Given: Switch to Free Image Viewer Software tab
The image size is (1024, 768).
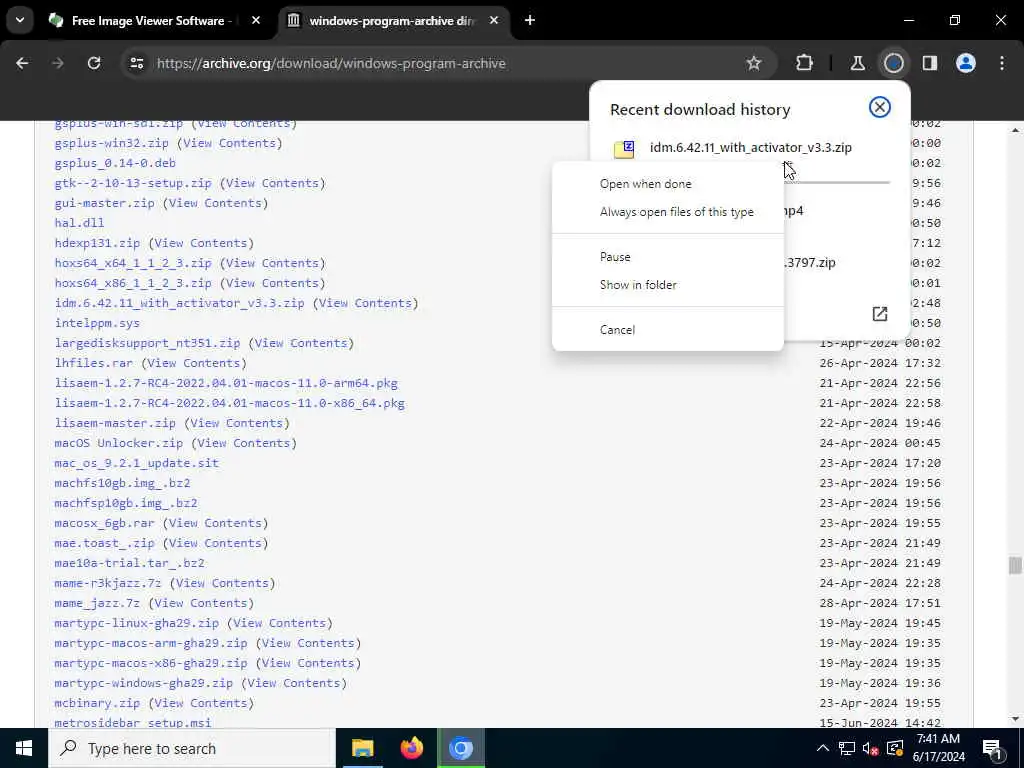Looking at the screenshot, I should click(152, 21).
